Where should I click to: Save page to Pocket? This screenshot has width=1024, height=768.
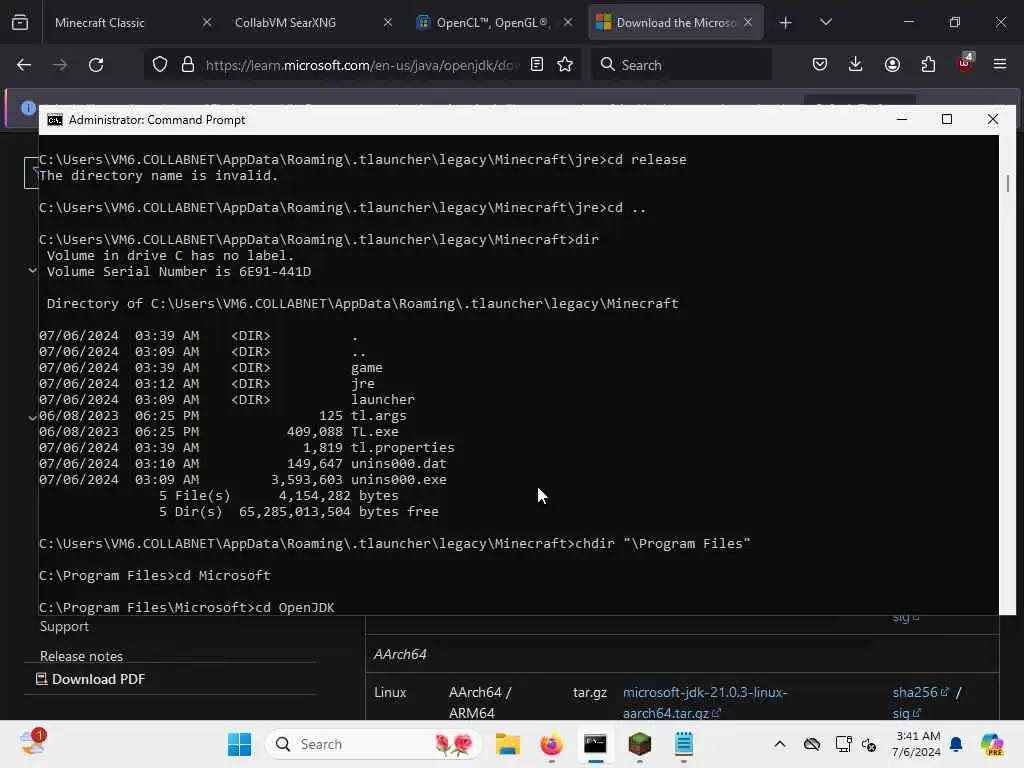pos(820,65)
